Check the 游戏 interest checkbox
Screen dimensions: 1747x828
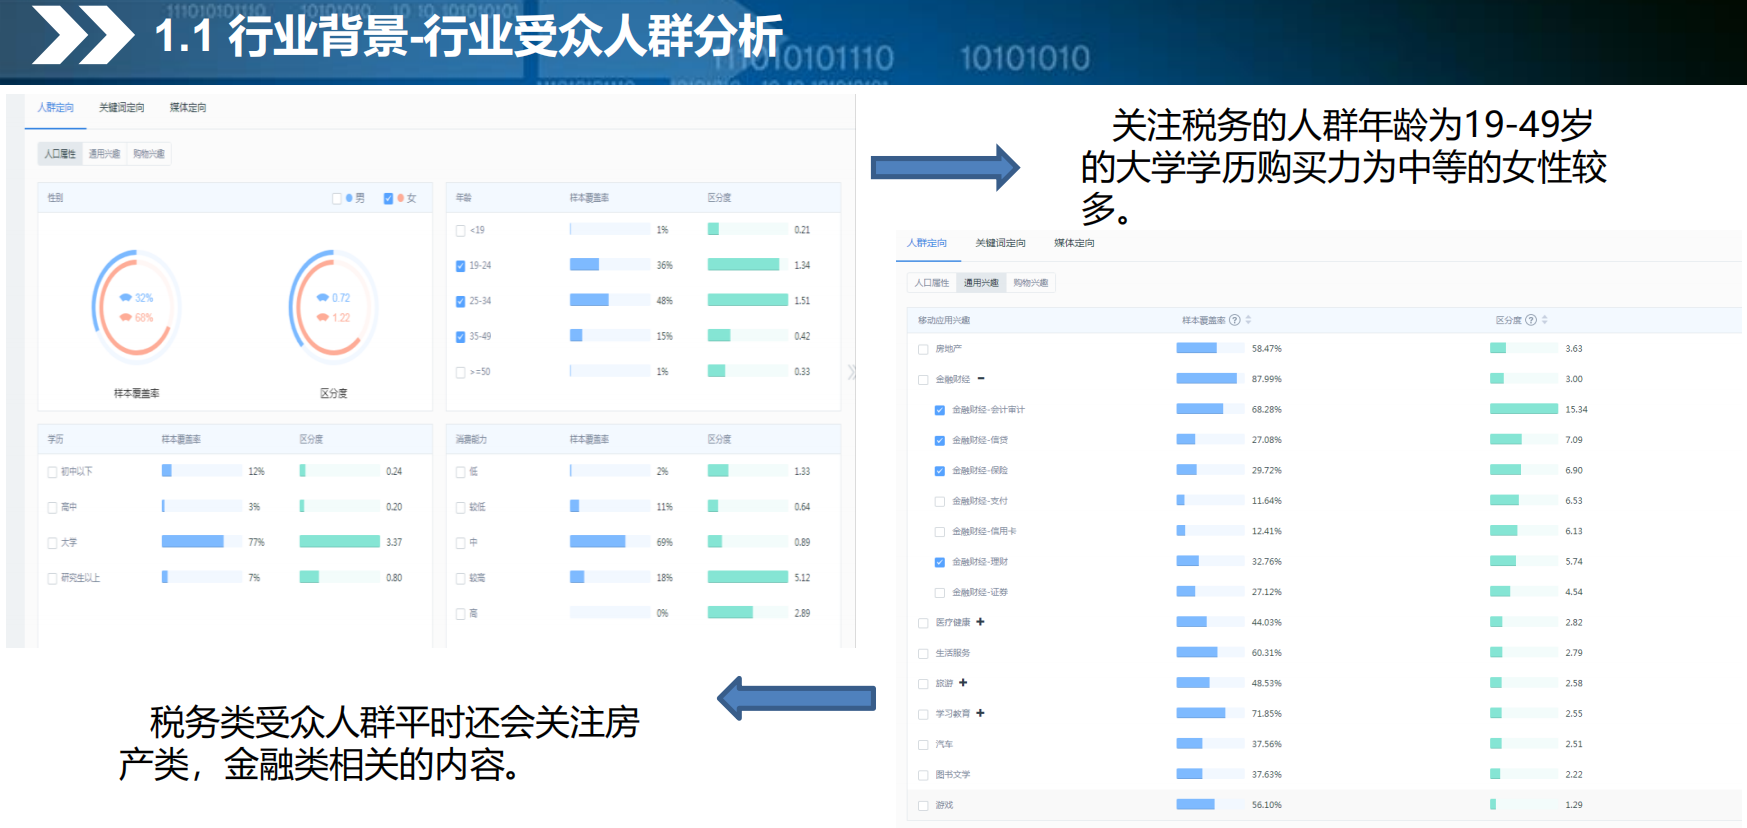click(x=923, y=806)
